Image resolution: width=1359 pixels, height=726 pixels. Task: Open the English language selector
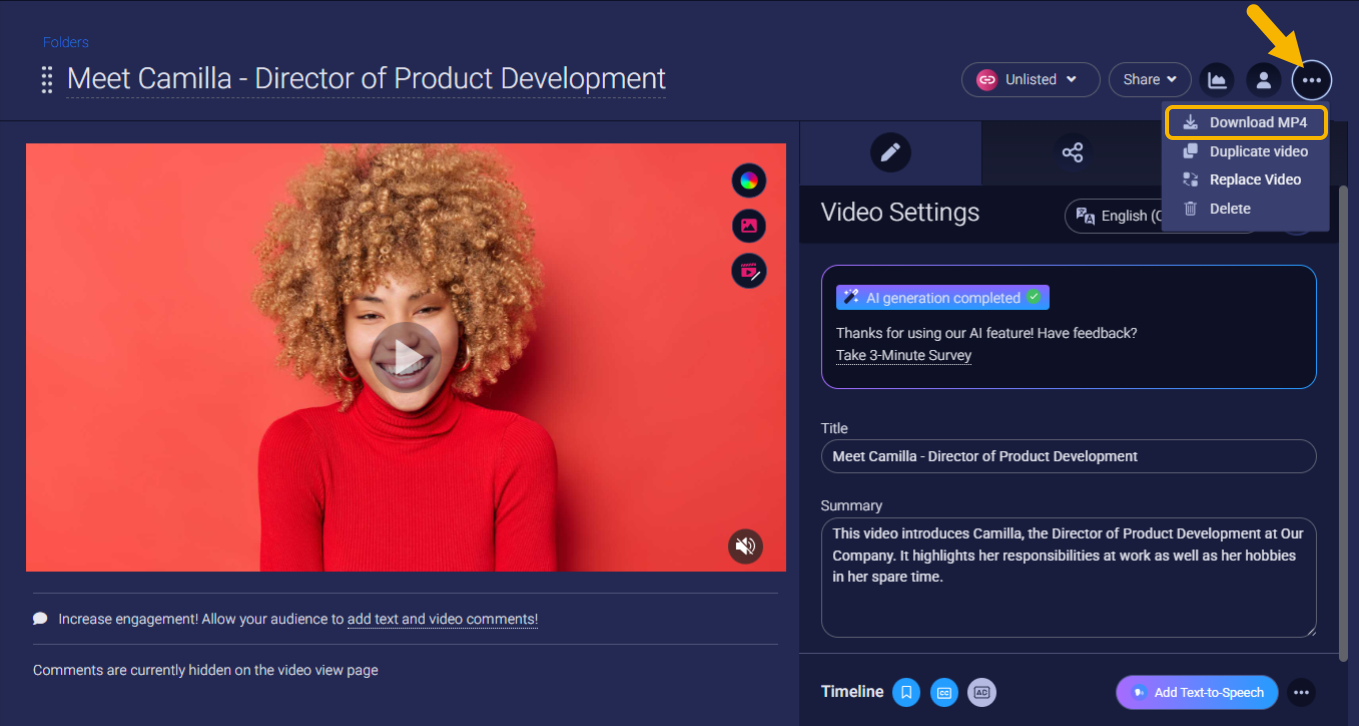point(1116,216)
